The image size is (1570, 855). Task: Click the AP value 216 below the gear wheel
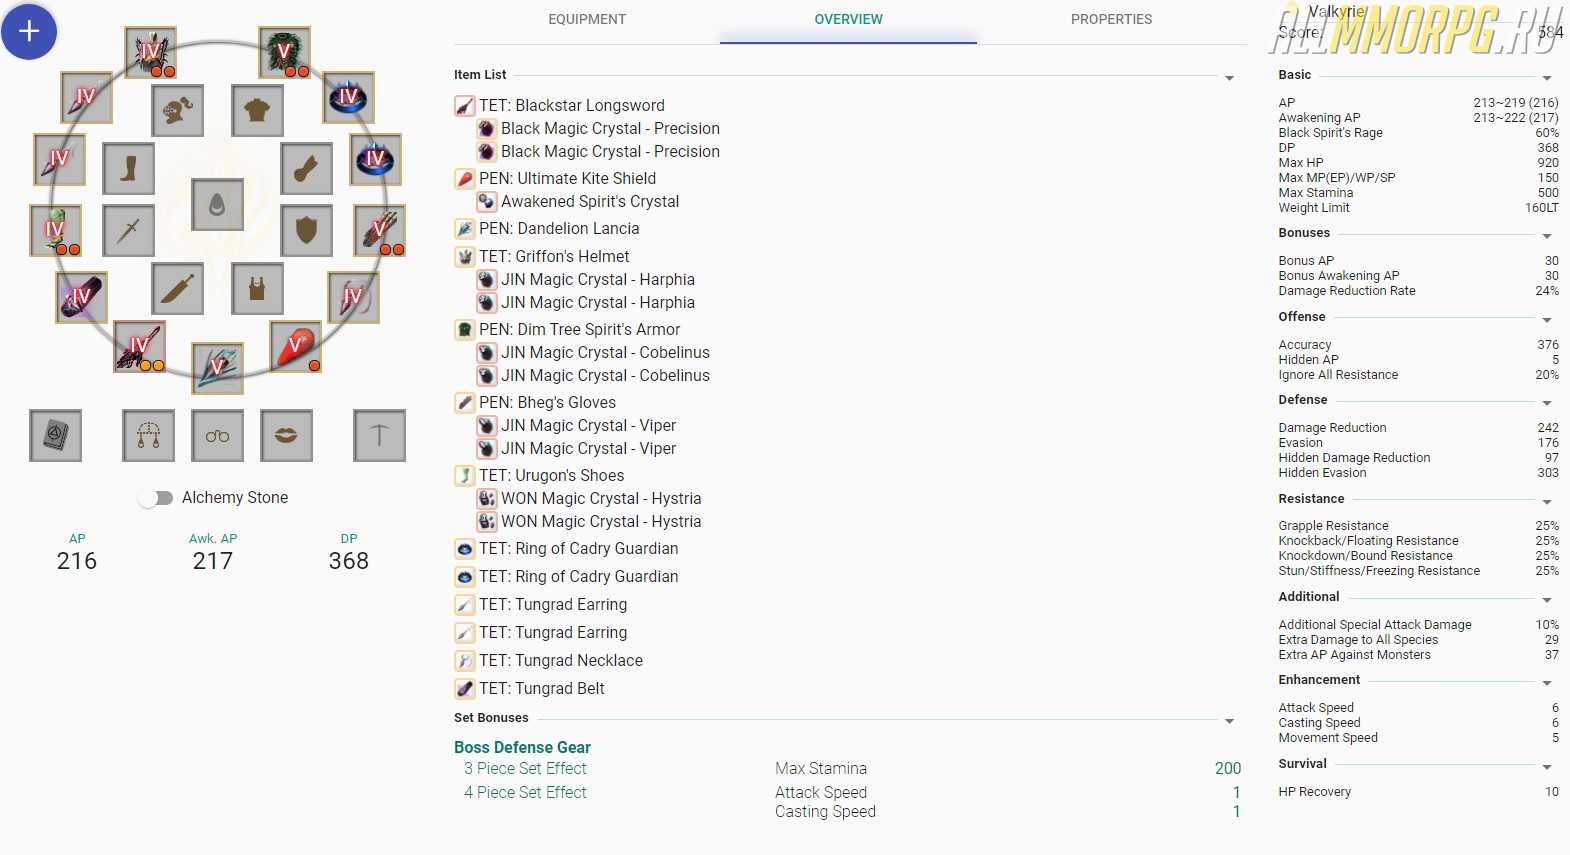[77, 561]
